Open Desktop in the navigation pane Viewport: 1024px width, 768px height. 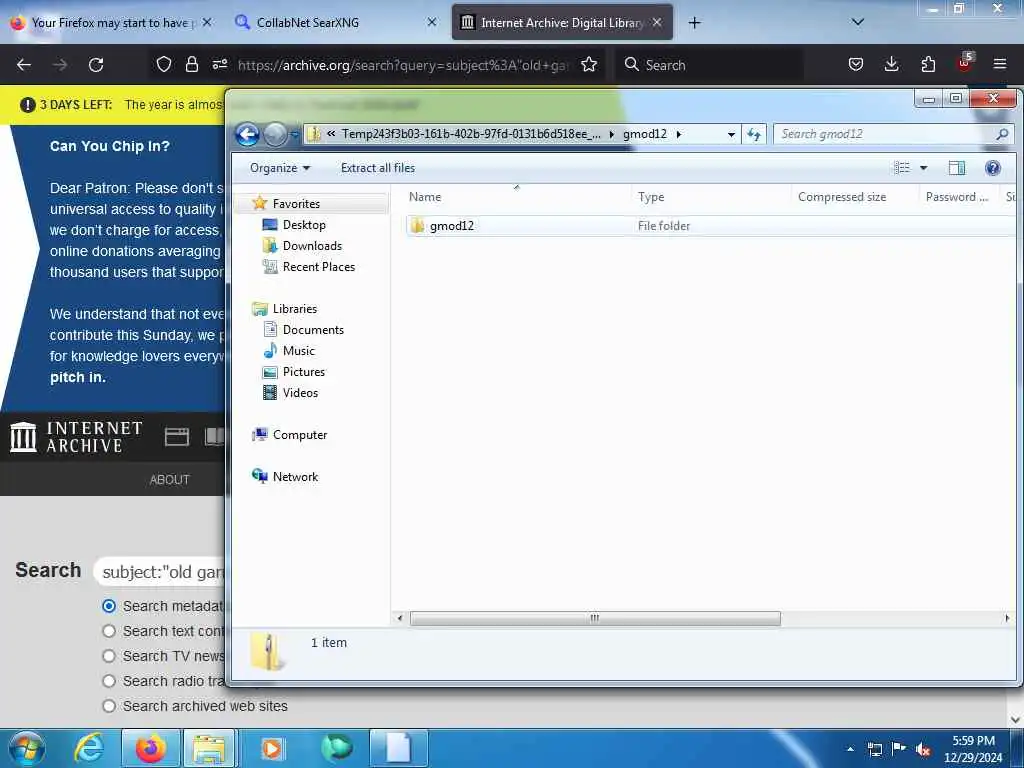pyautogui.click(x=304, y=225)
